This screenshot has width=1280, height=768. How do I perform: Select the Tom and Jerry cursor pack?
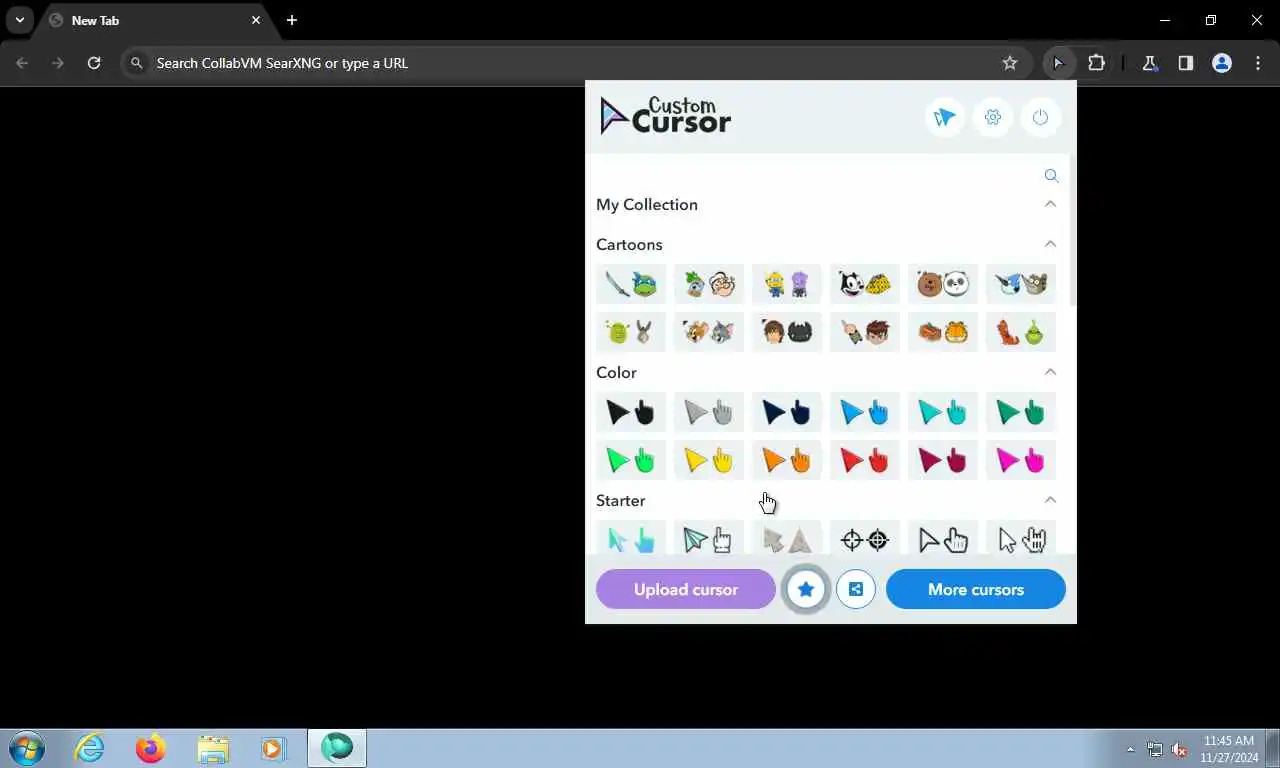click(x=709, y=332)
